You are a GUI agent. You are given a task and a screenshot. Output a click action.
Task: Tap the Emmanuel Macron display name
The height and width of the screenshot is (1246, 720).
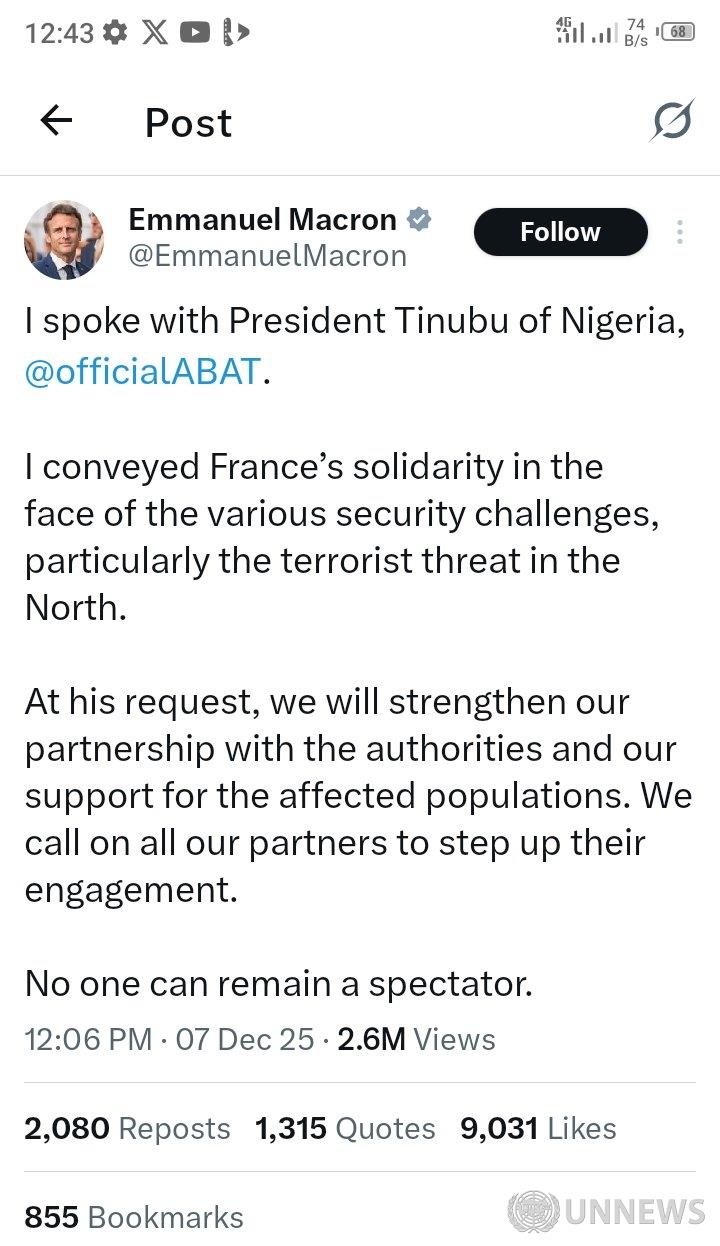pos(263,218)
